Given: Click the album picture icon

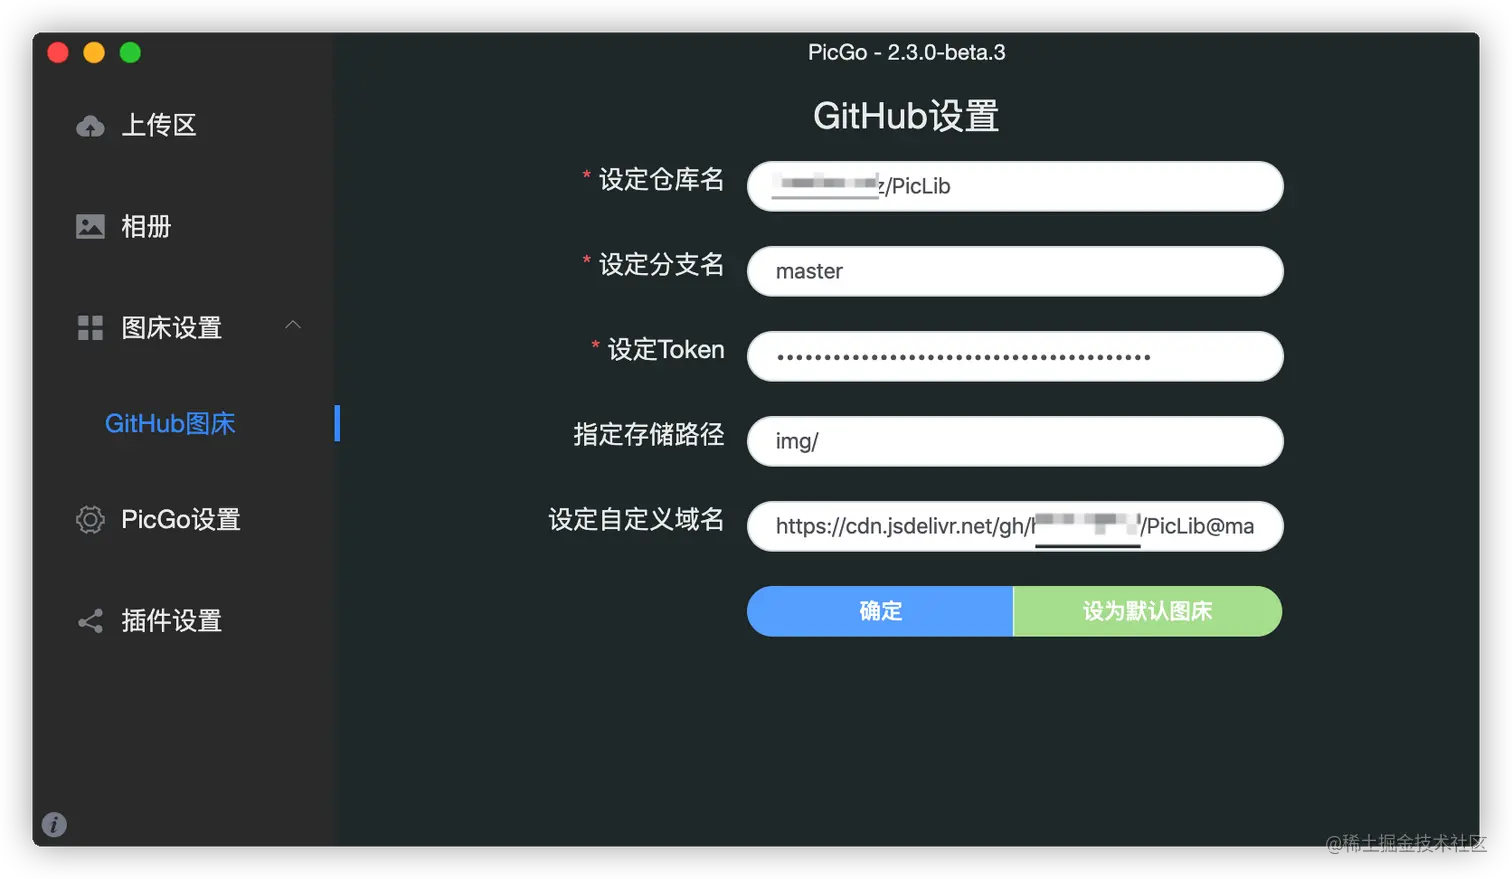Looking at the screenshot, I should coord(90,226).
